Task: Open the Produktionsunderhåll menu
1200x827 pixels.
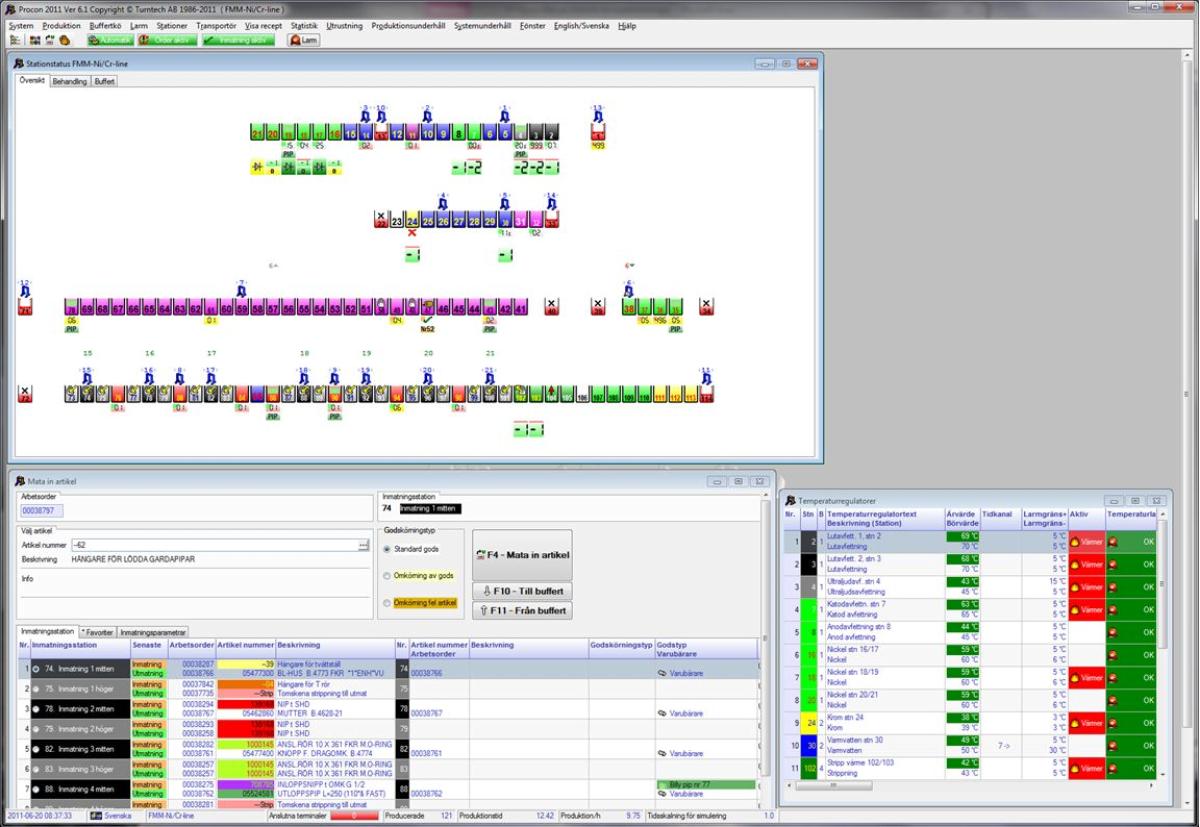Action: [408, 25]
